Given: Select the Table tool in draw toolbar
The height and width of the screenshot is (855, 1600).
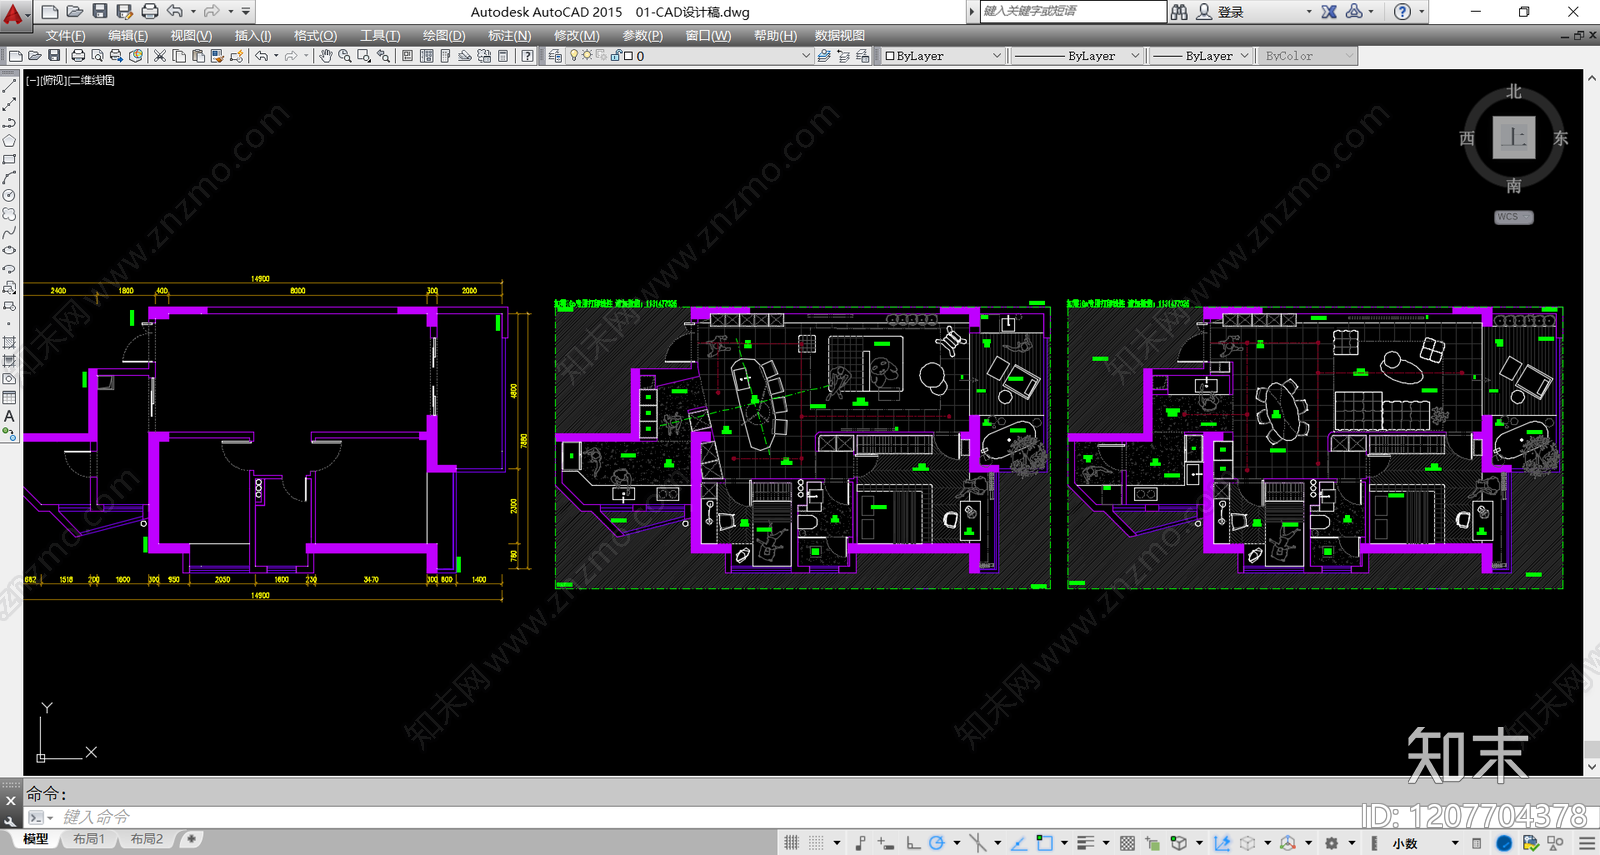Looking at the screenshot, I should point(9,398).
